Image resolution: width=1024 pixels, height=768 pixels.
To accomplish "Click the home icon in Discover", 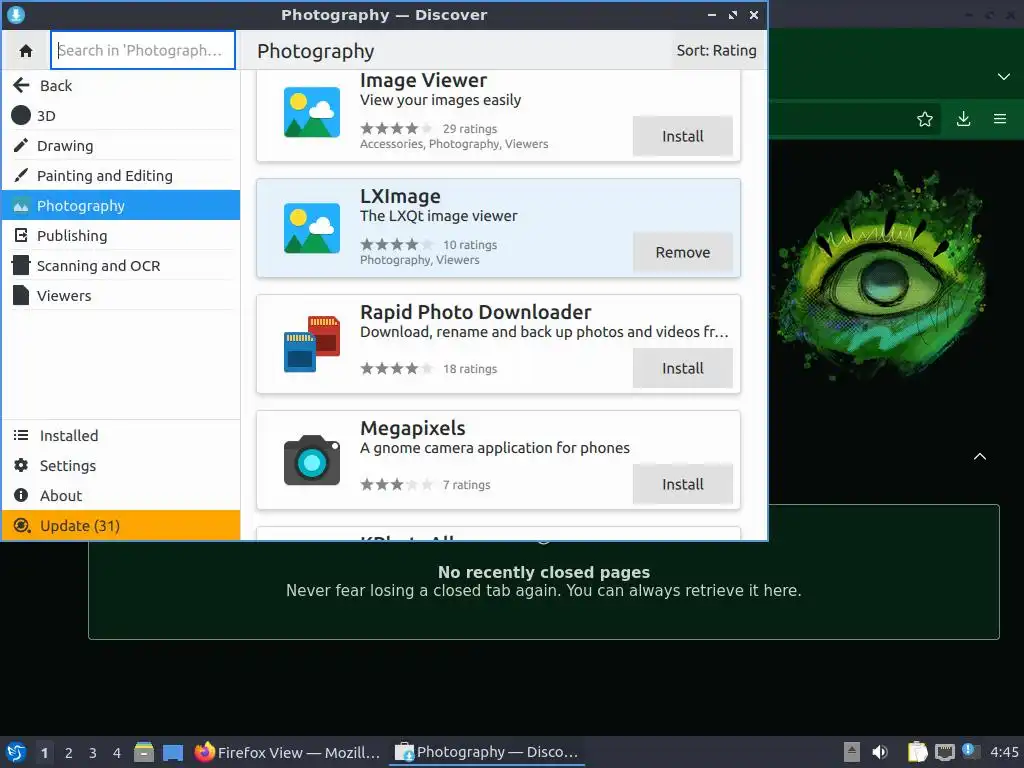I will click(25, 50).
